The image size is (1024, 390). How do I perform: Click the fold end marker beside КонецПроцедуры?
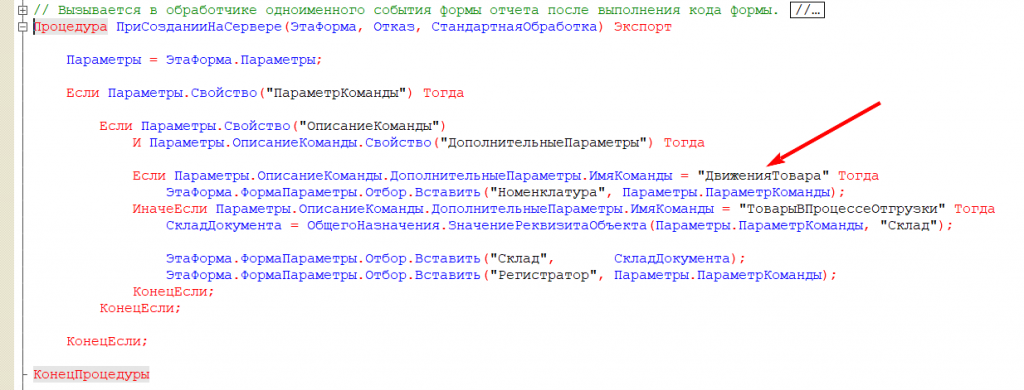pos(24,375)
